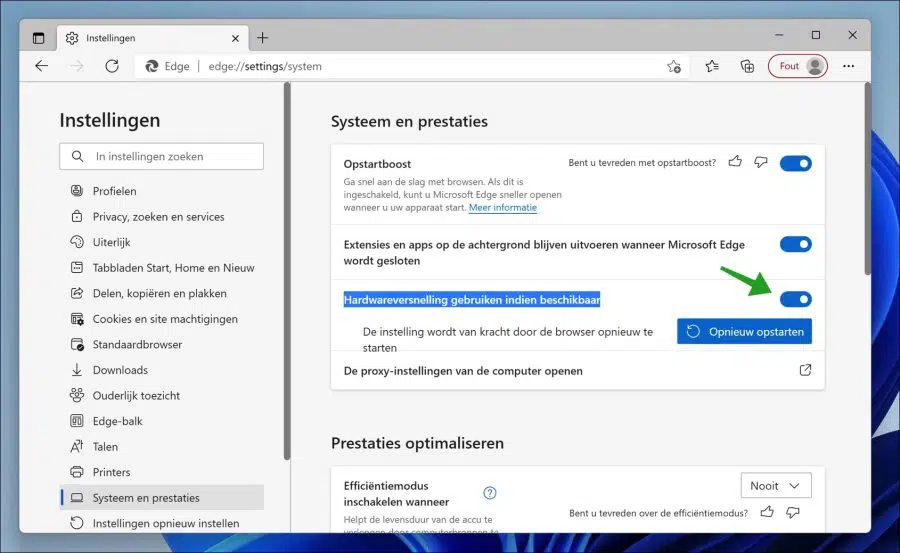900x553 pixels.
Task: Select Systeem en prestaties in sidebar
Action: pos(161,498)
